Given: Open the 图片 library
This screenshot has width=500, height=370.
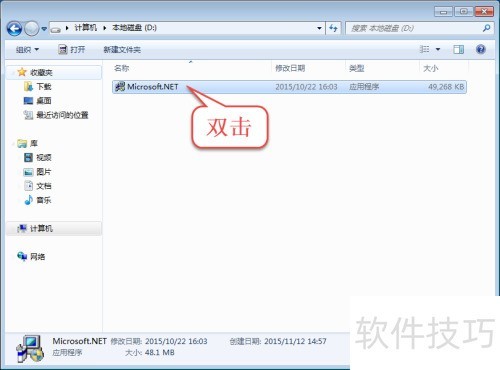Looking at the screenshot, I should pyautogui.click(x=44, y=172).
